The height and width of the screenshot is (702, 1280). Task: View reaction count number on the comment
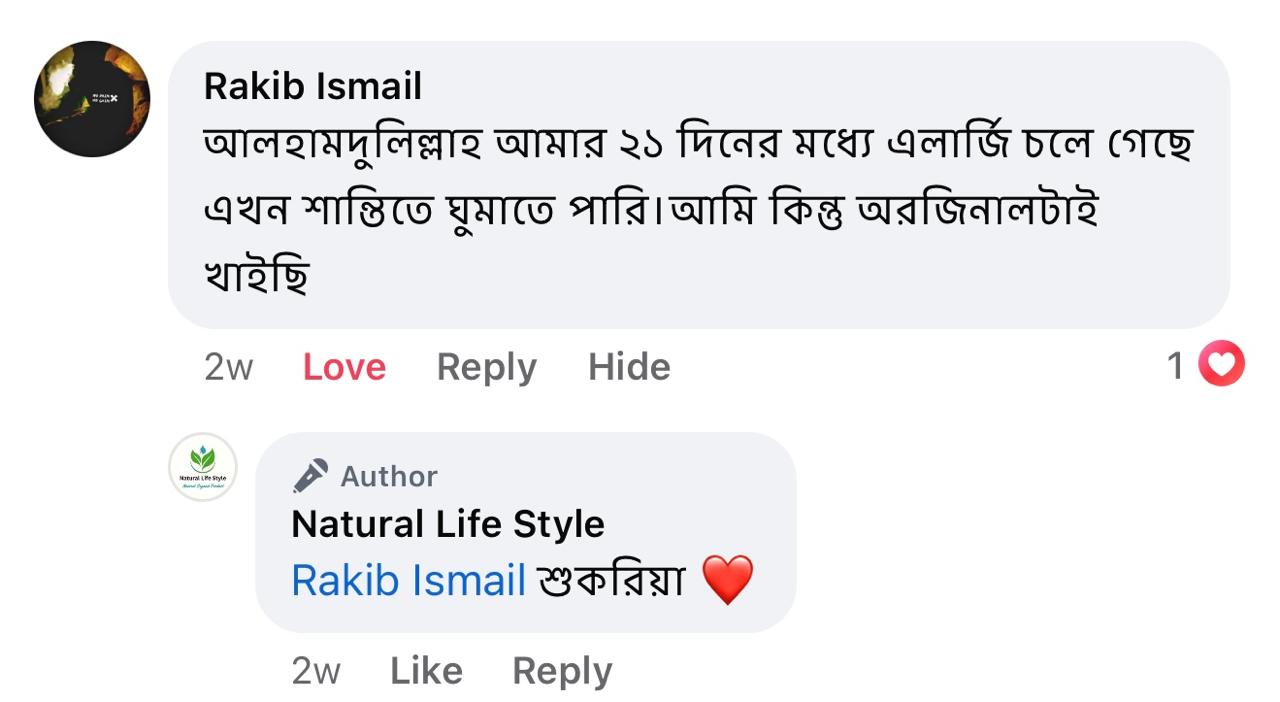(x=1176, y=366)
